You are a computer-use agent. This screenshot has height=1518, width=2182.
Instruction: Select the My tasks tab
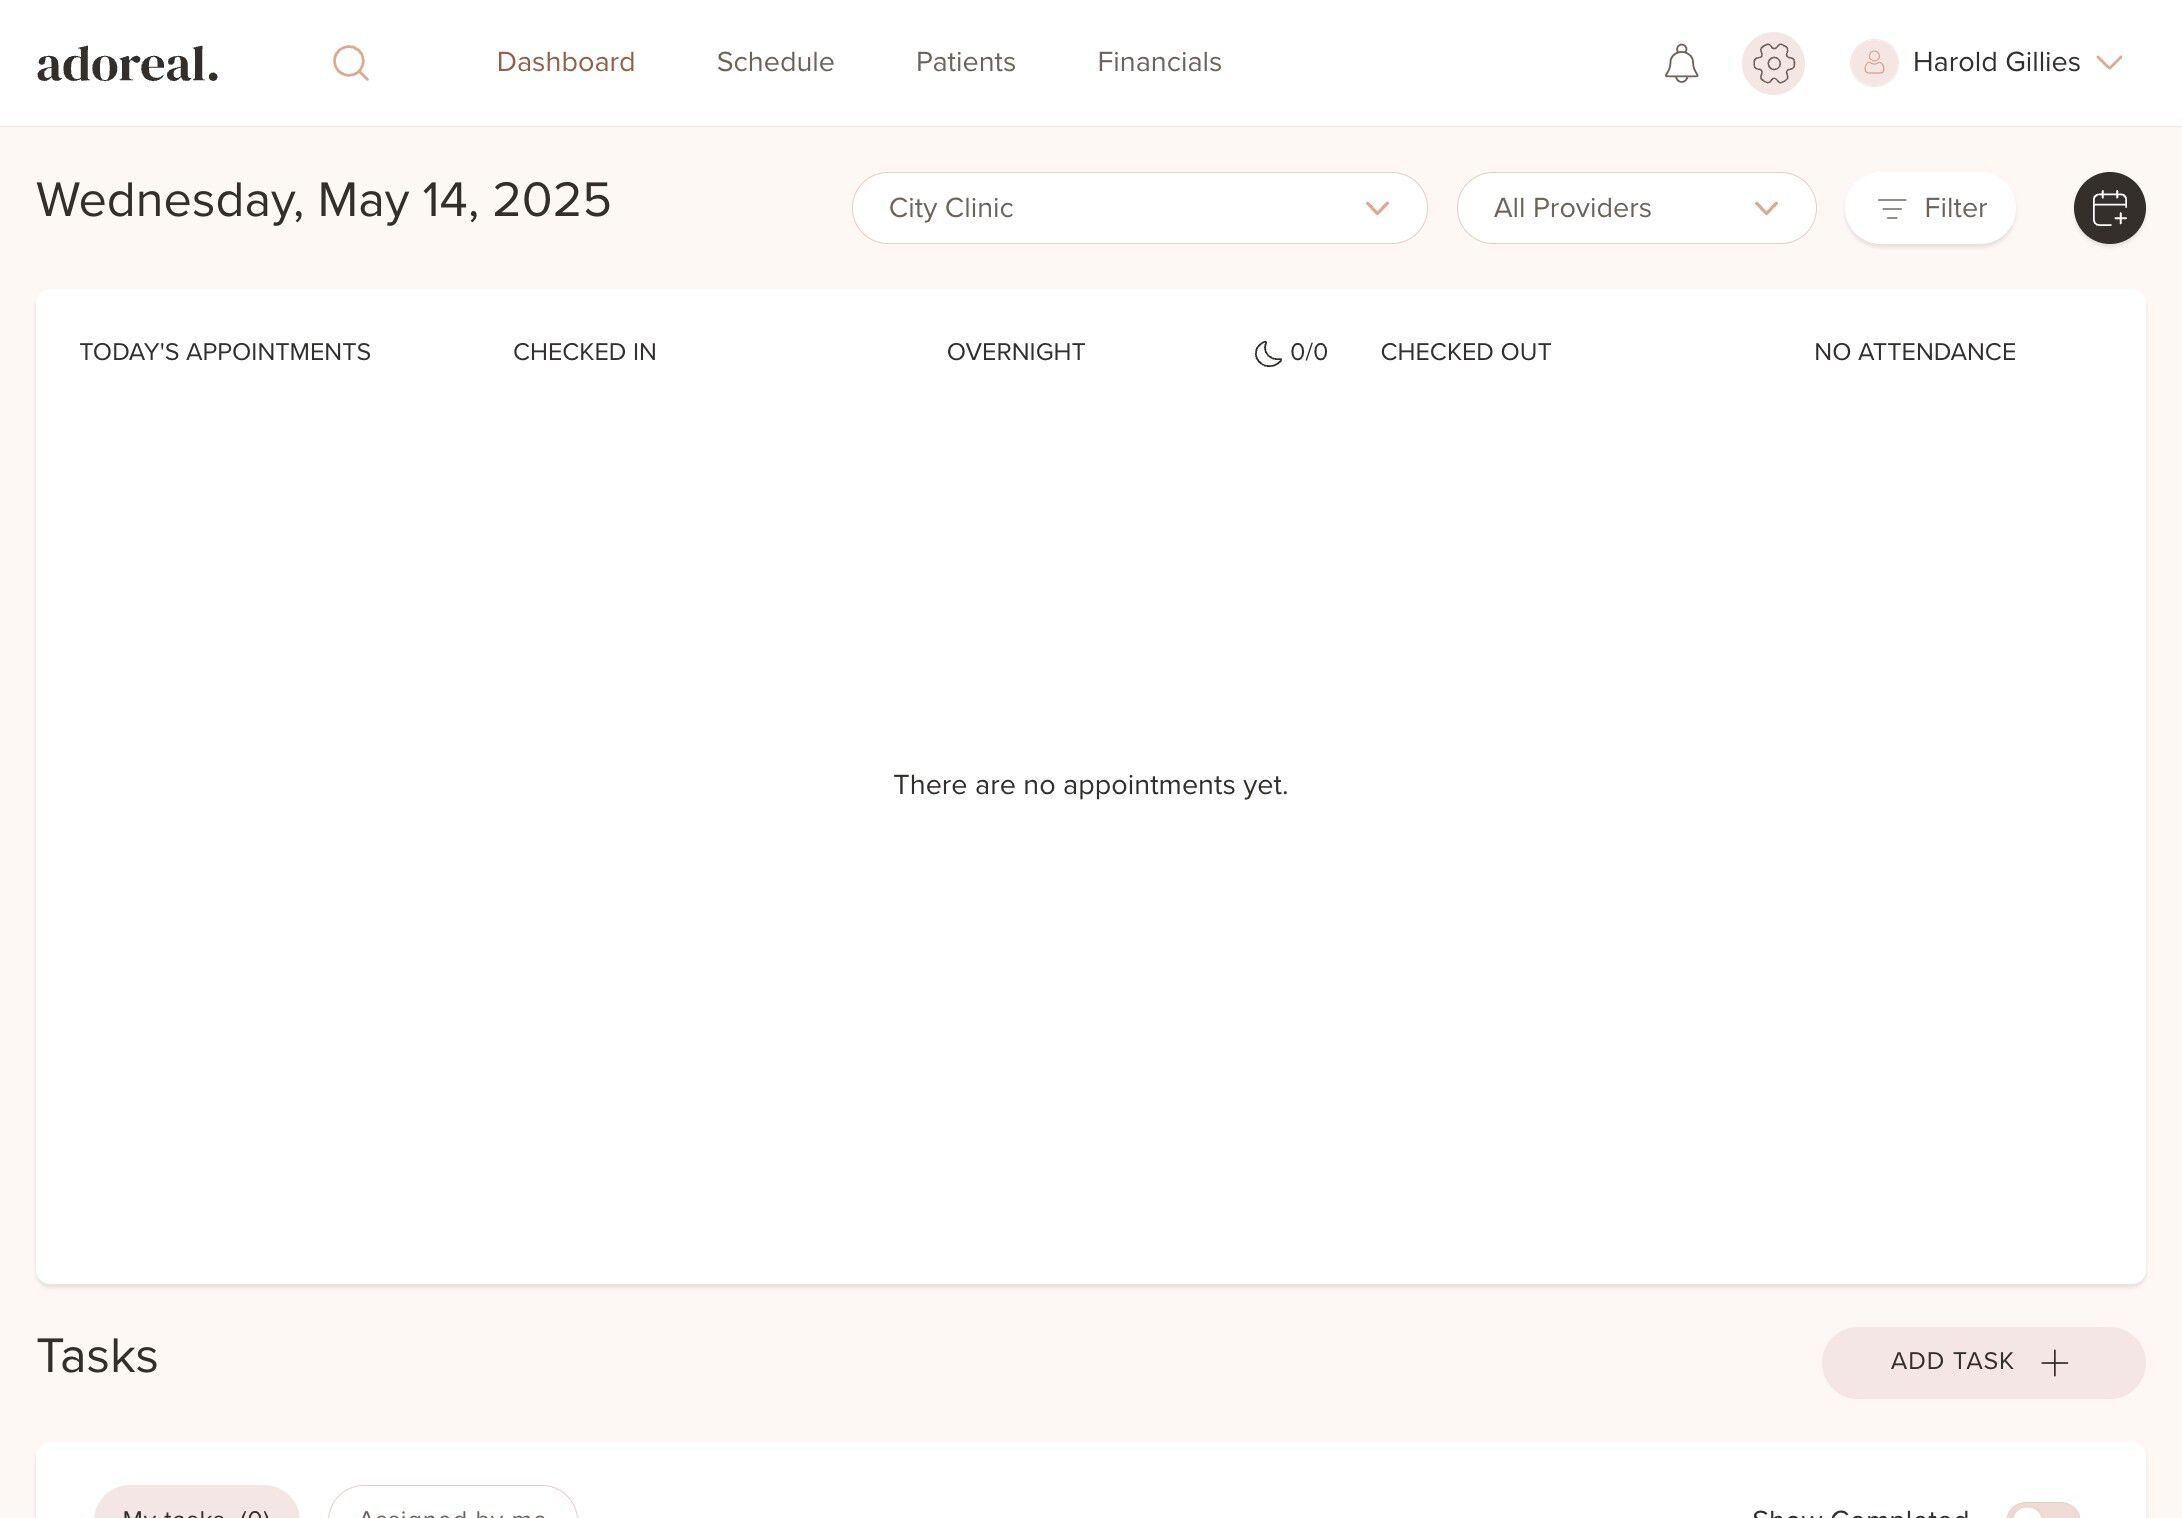tap(197, 1508)
